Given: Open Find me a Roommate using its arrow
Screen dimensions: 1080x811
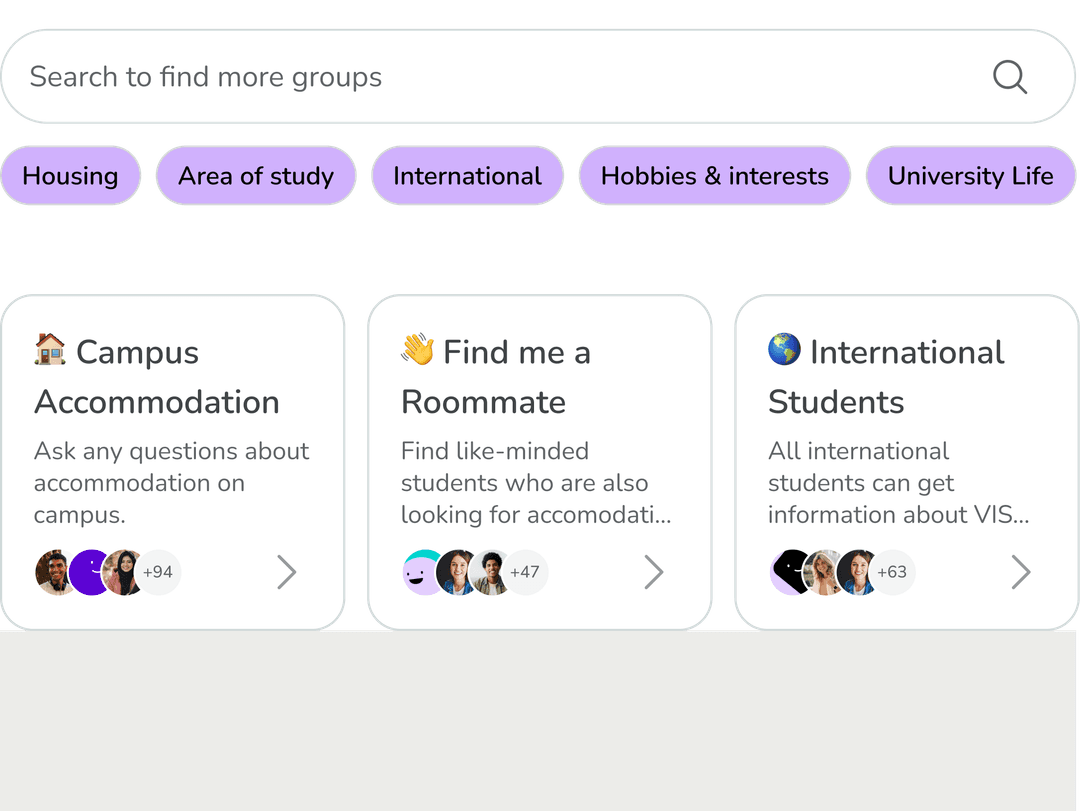Looking at the screenshot, I should pyautogui.click(x=654, y=572).
